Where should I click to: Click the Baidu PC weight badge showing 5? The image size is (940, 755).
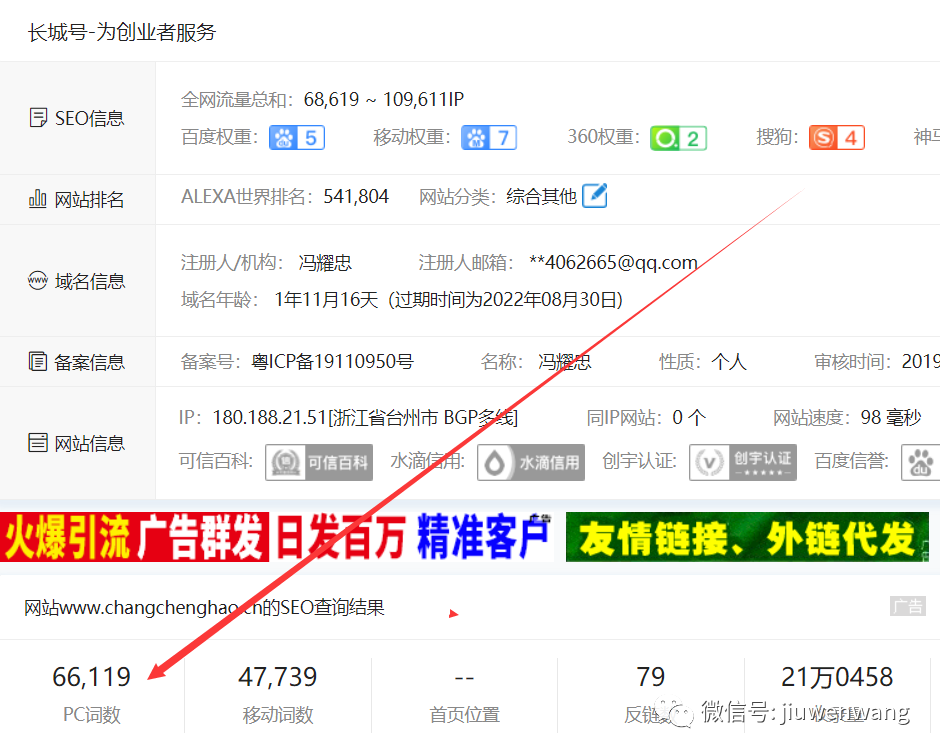click(x=296, y=137)
